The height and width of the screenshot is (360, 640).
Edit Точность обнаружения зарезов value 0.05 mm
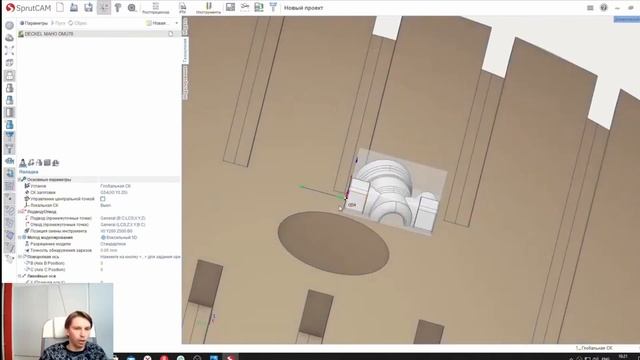point(109,250)
